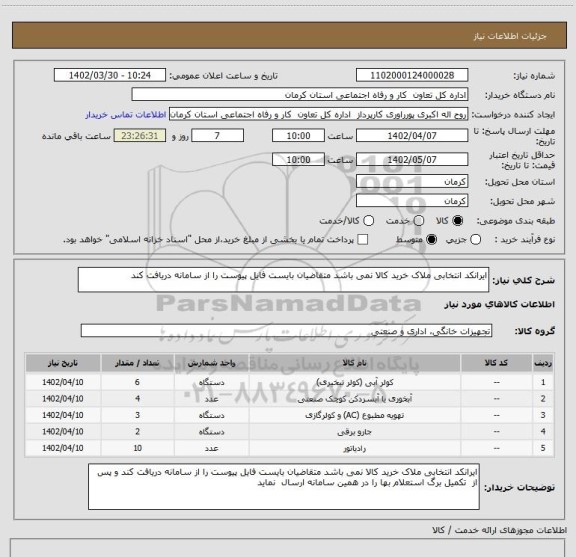
Task: Click the announcement date field 1402/03/30 - 10:24
Action: click(110, 75)
